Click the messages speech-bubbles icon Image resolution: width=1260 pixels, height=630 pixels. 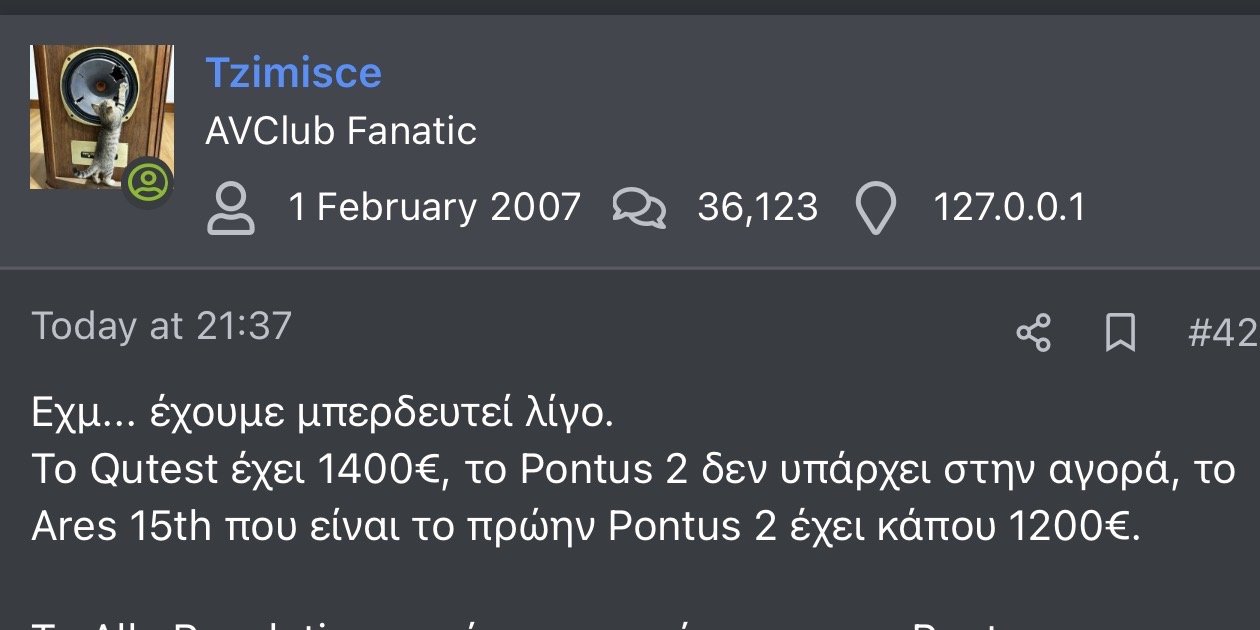[x=639, y=208]
